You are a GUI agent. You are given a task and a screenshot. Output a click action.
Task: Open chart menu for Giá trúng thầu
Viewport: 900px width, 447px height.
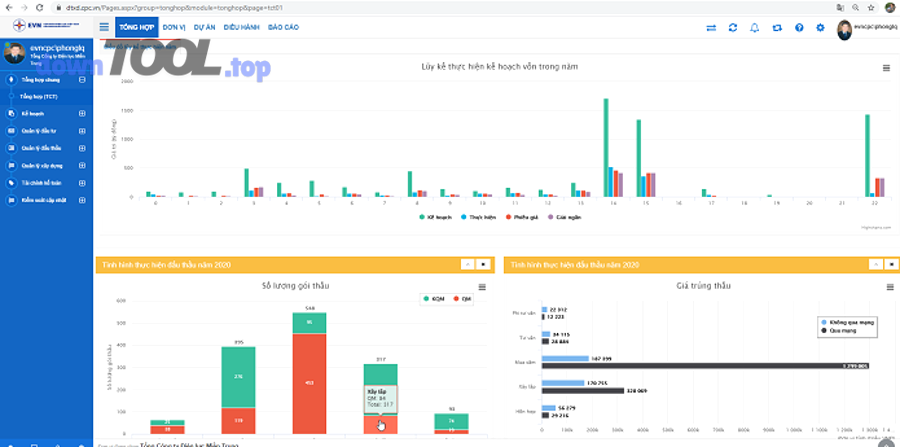pos(886,287)
